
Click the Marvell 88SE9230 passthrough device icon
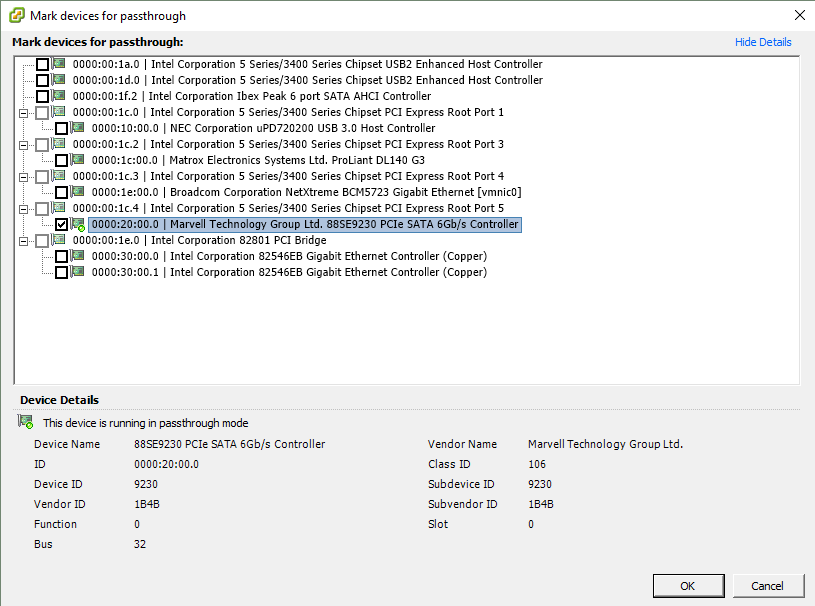pyautogui.click(x=78, y=224)
